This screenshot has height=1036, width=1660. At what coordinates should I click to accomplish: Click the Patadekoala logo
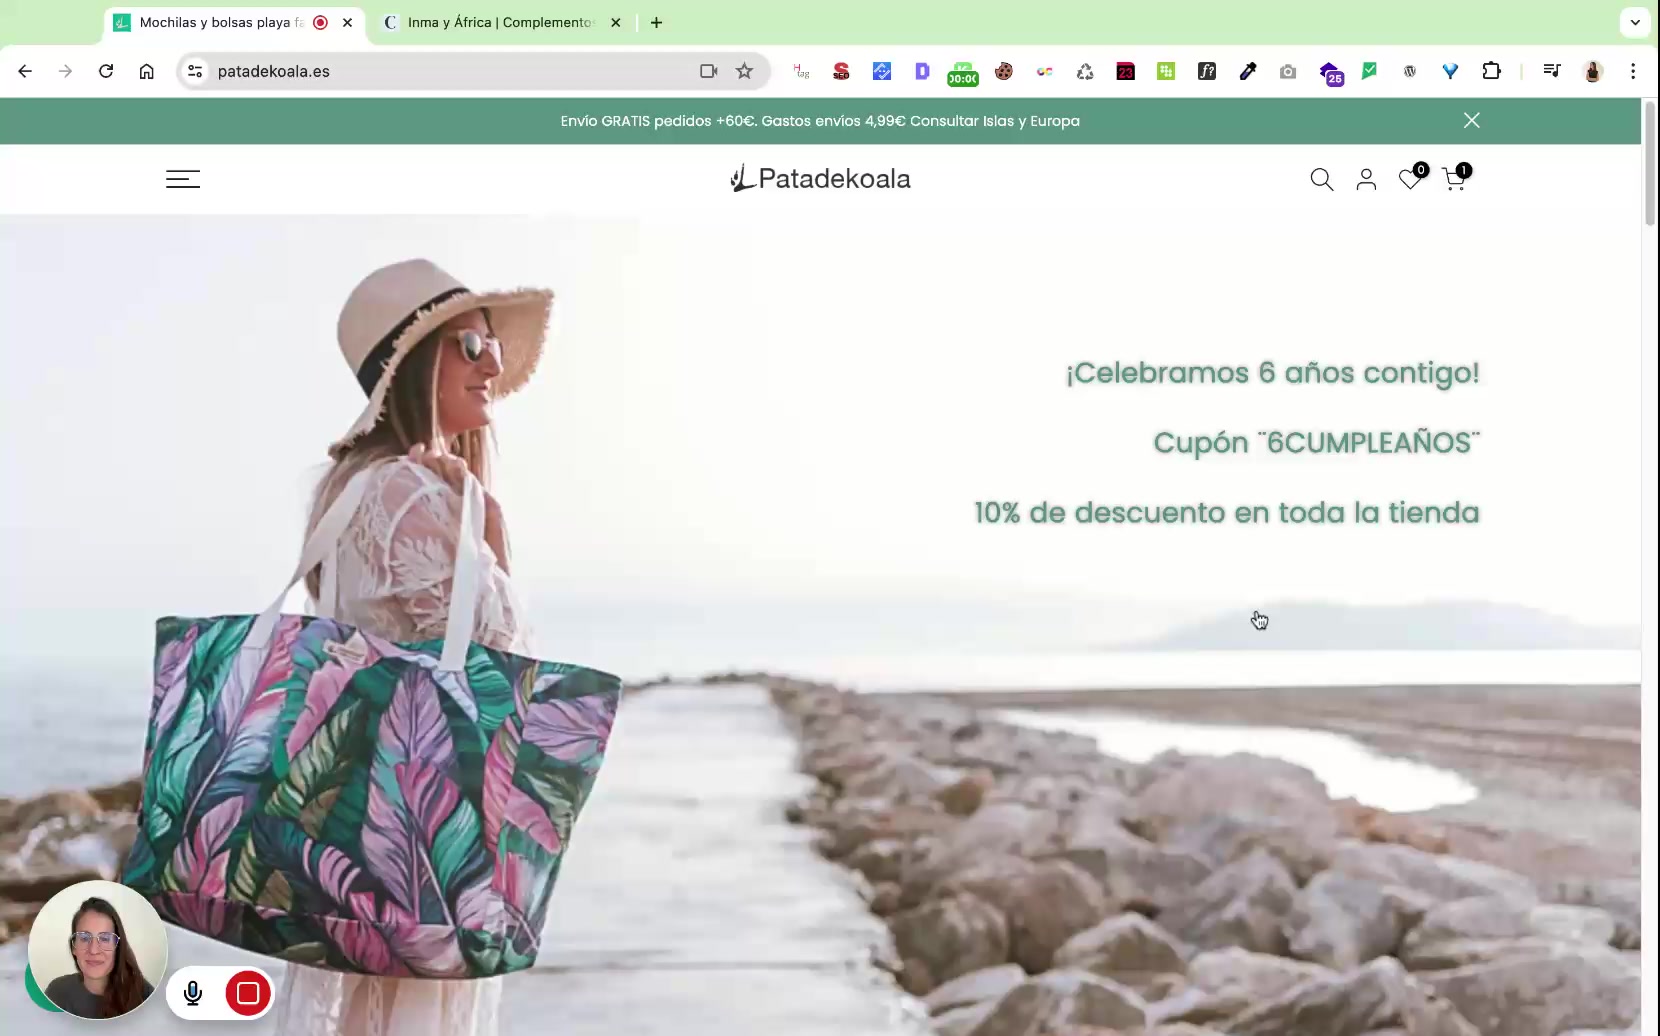(820, 179)
